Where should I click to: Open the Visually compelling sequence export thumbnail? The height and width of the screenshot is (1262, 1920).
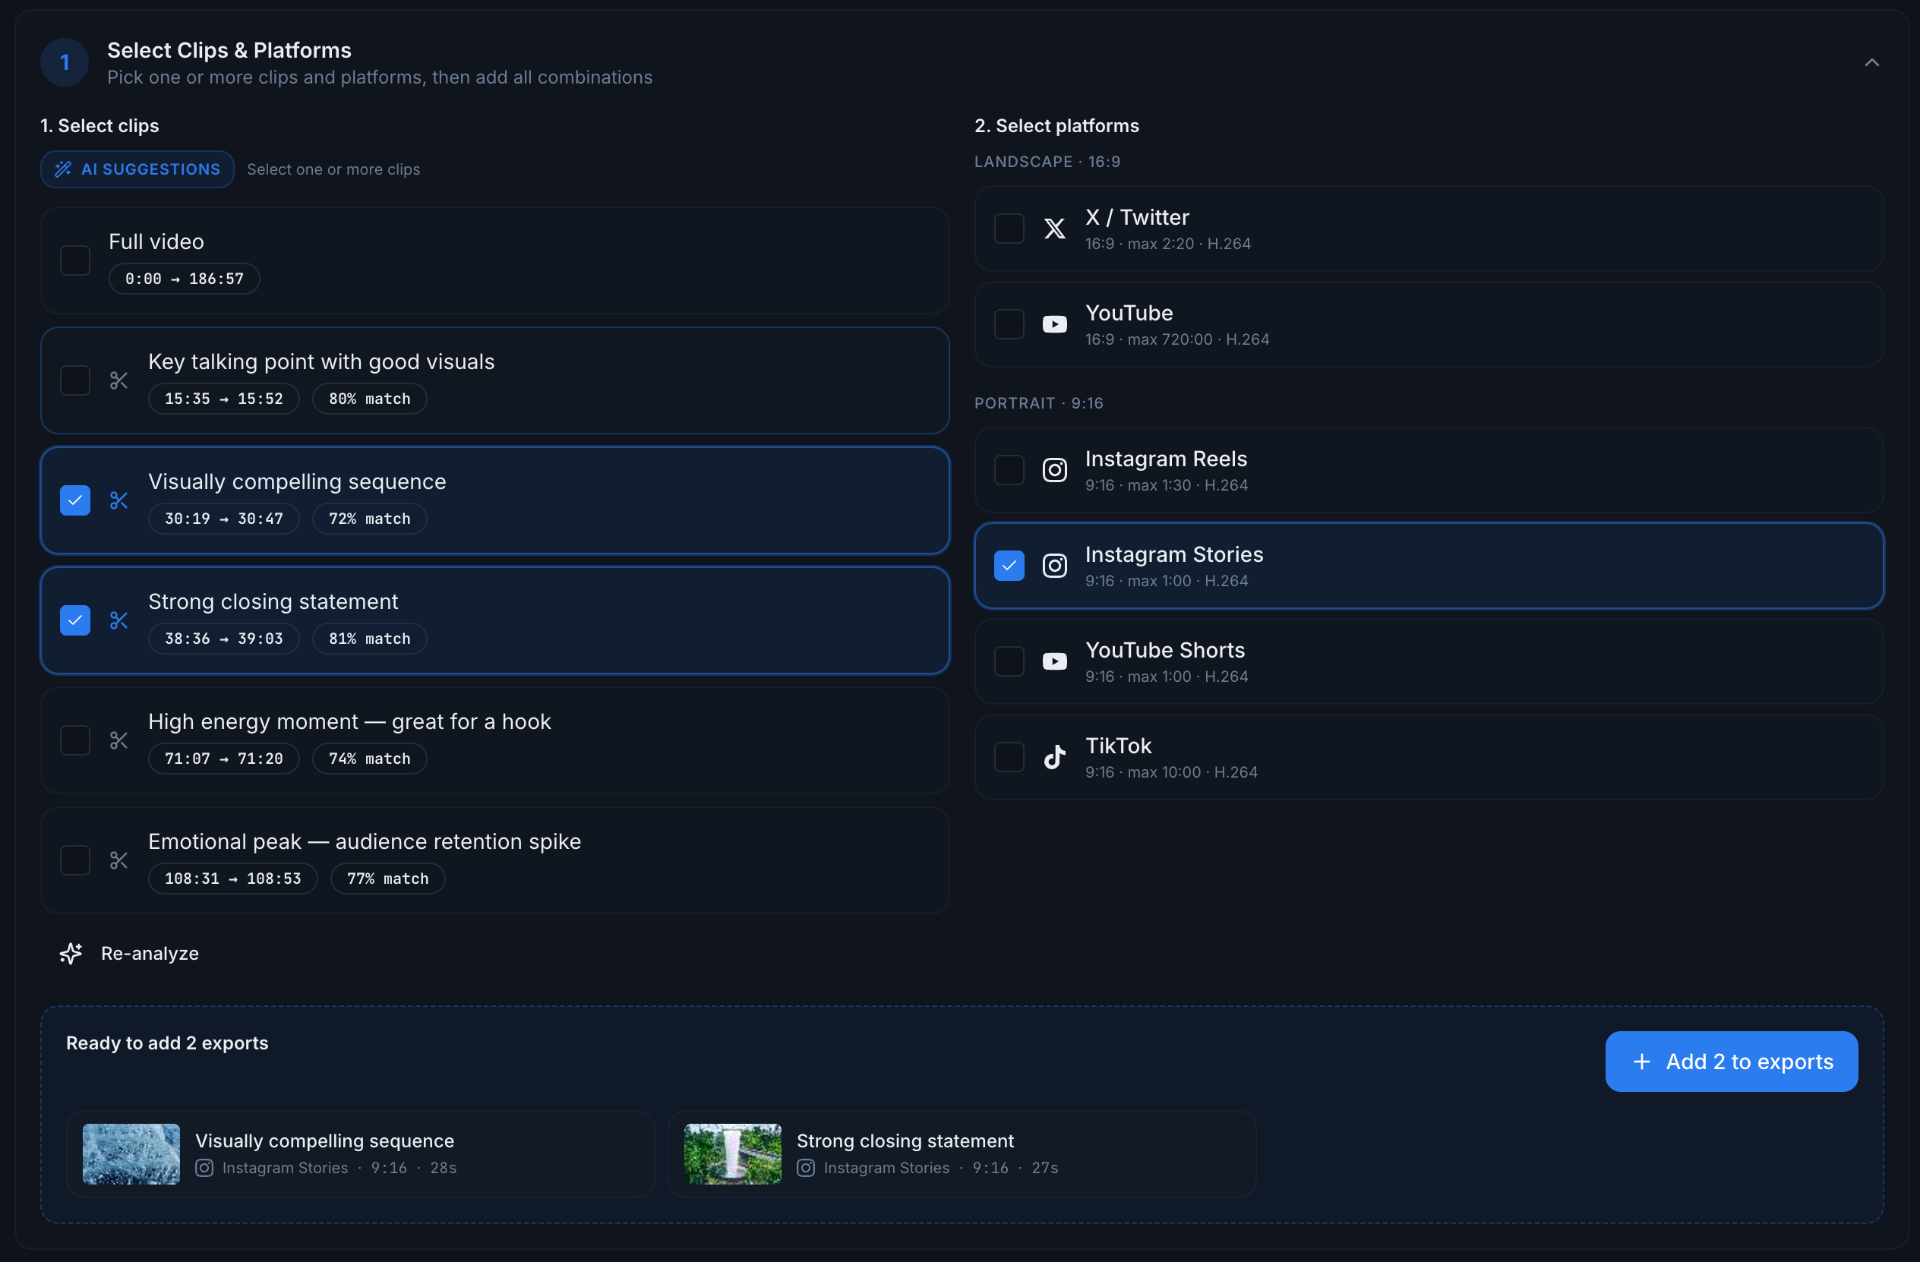point(131,1155)
